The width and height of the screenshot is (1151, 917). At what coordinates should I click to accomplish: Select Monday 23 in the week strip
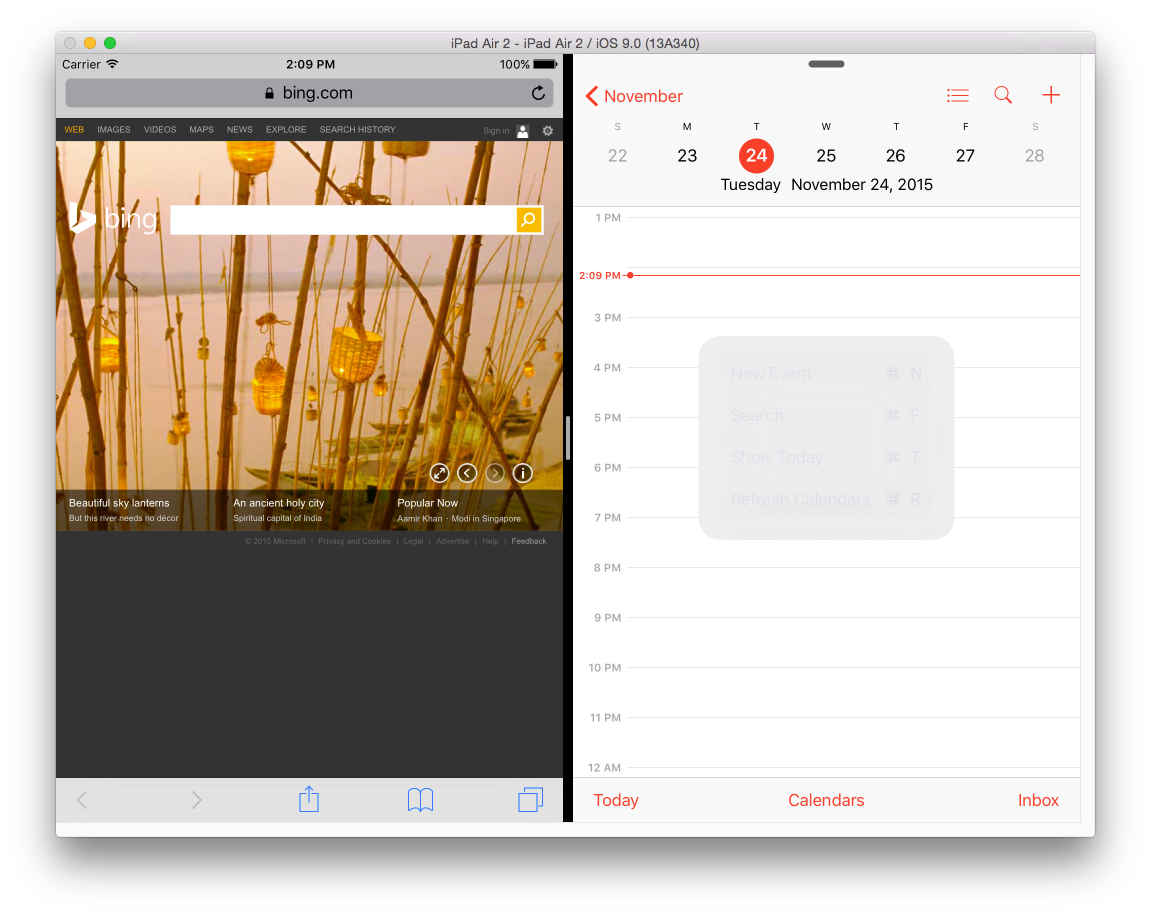pos(687,156)
